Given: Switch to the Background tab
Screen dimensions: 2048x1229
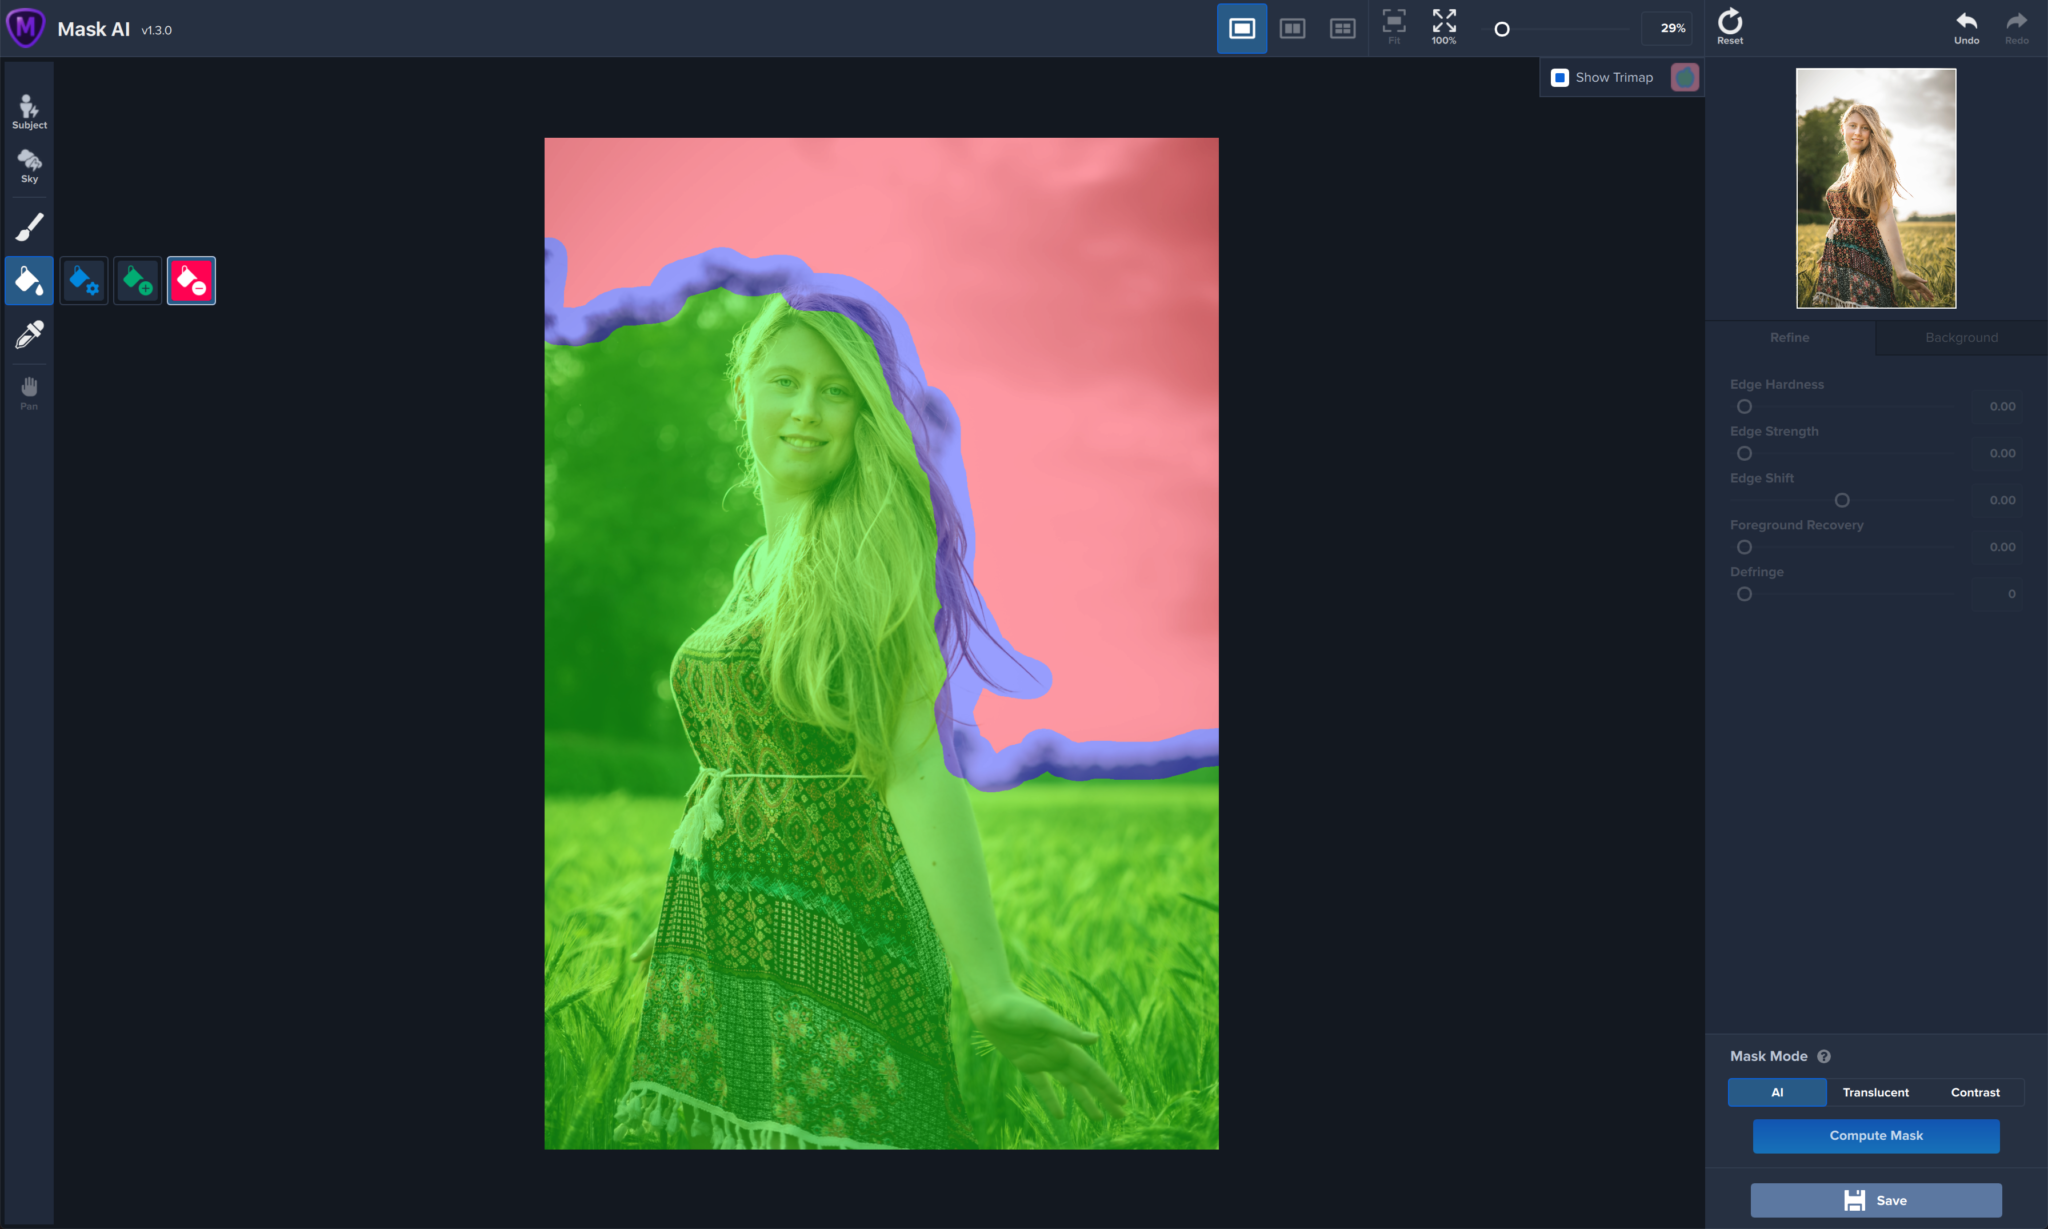Looking at the screenshot, I should click(1961, 338).
